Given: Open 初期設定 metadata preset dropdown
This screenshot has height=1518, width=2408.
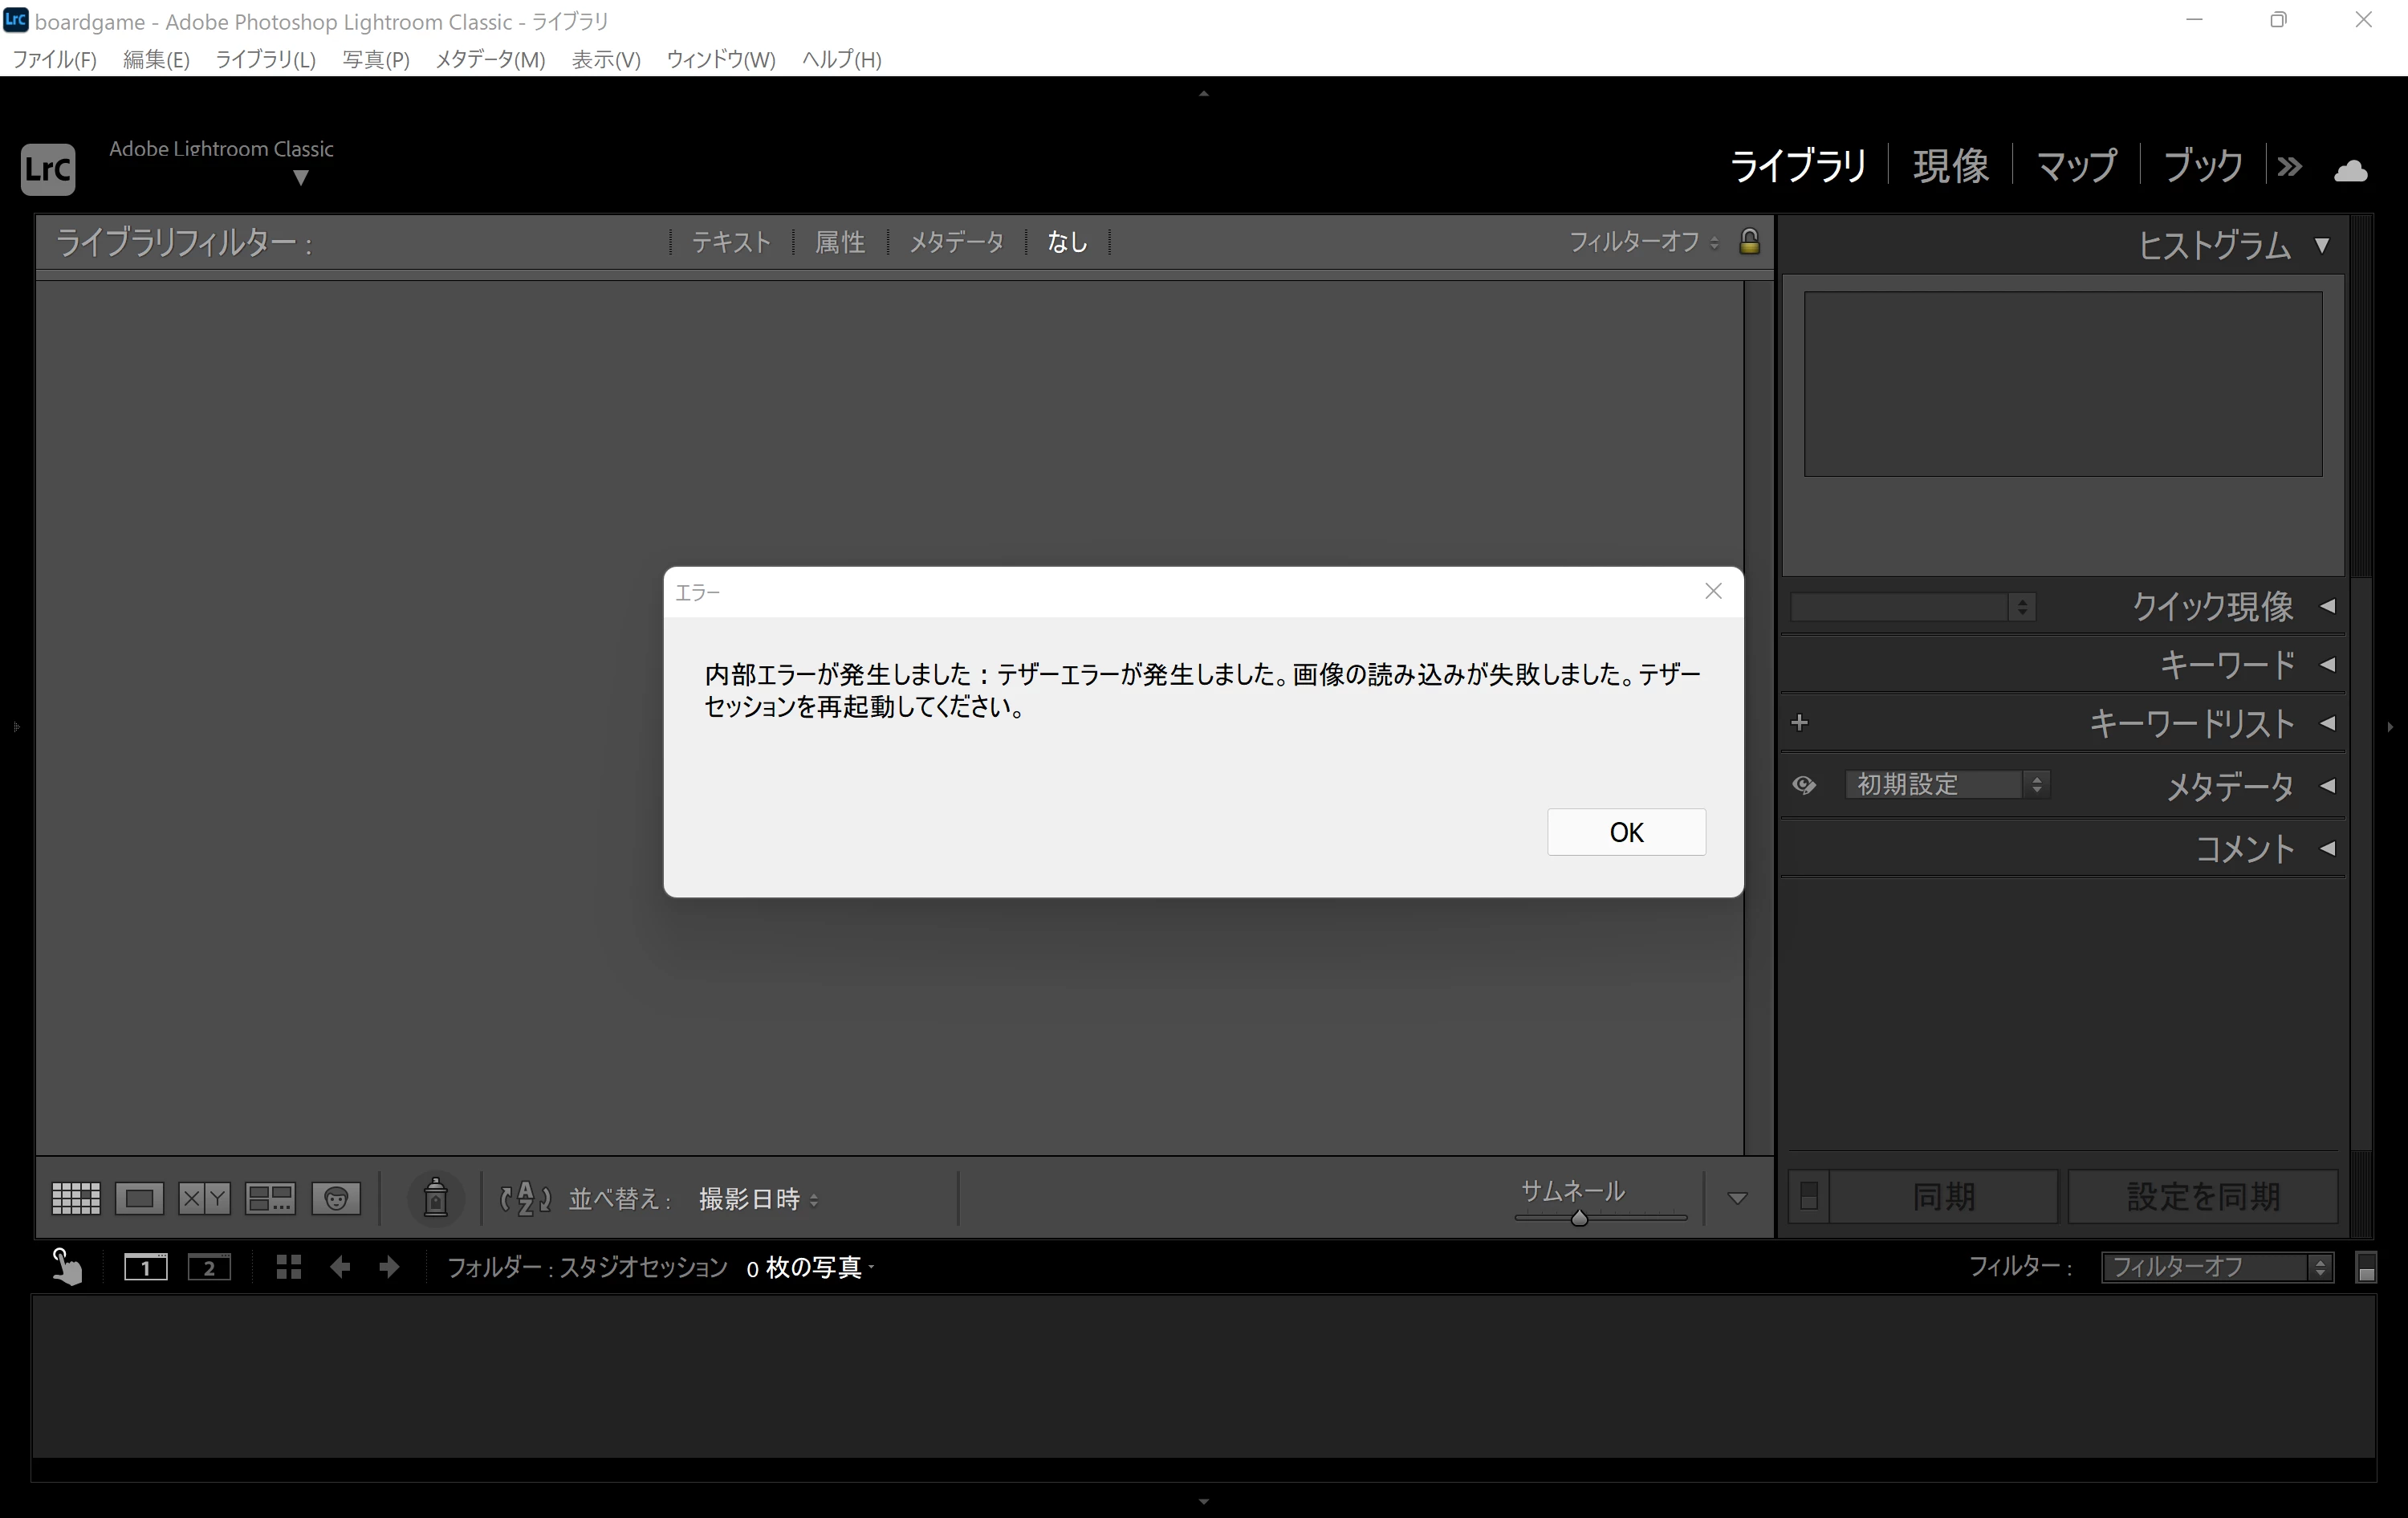Looking at the screenshot, I should coord(1946,785).
